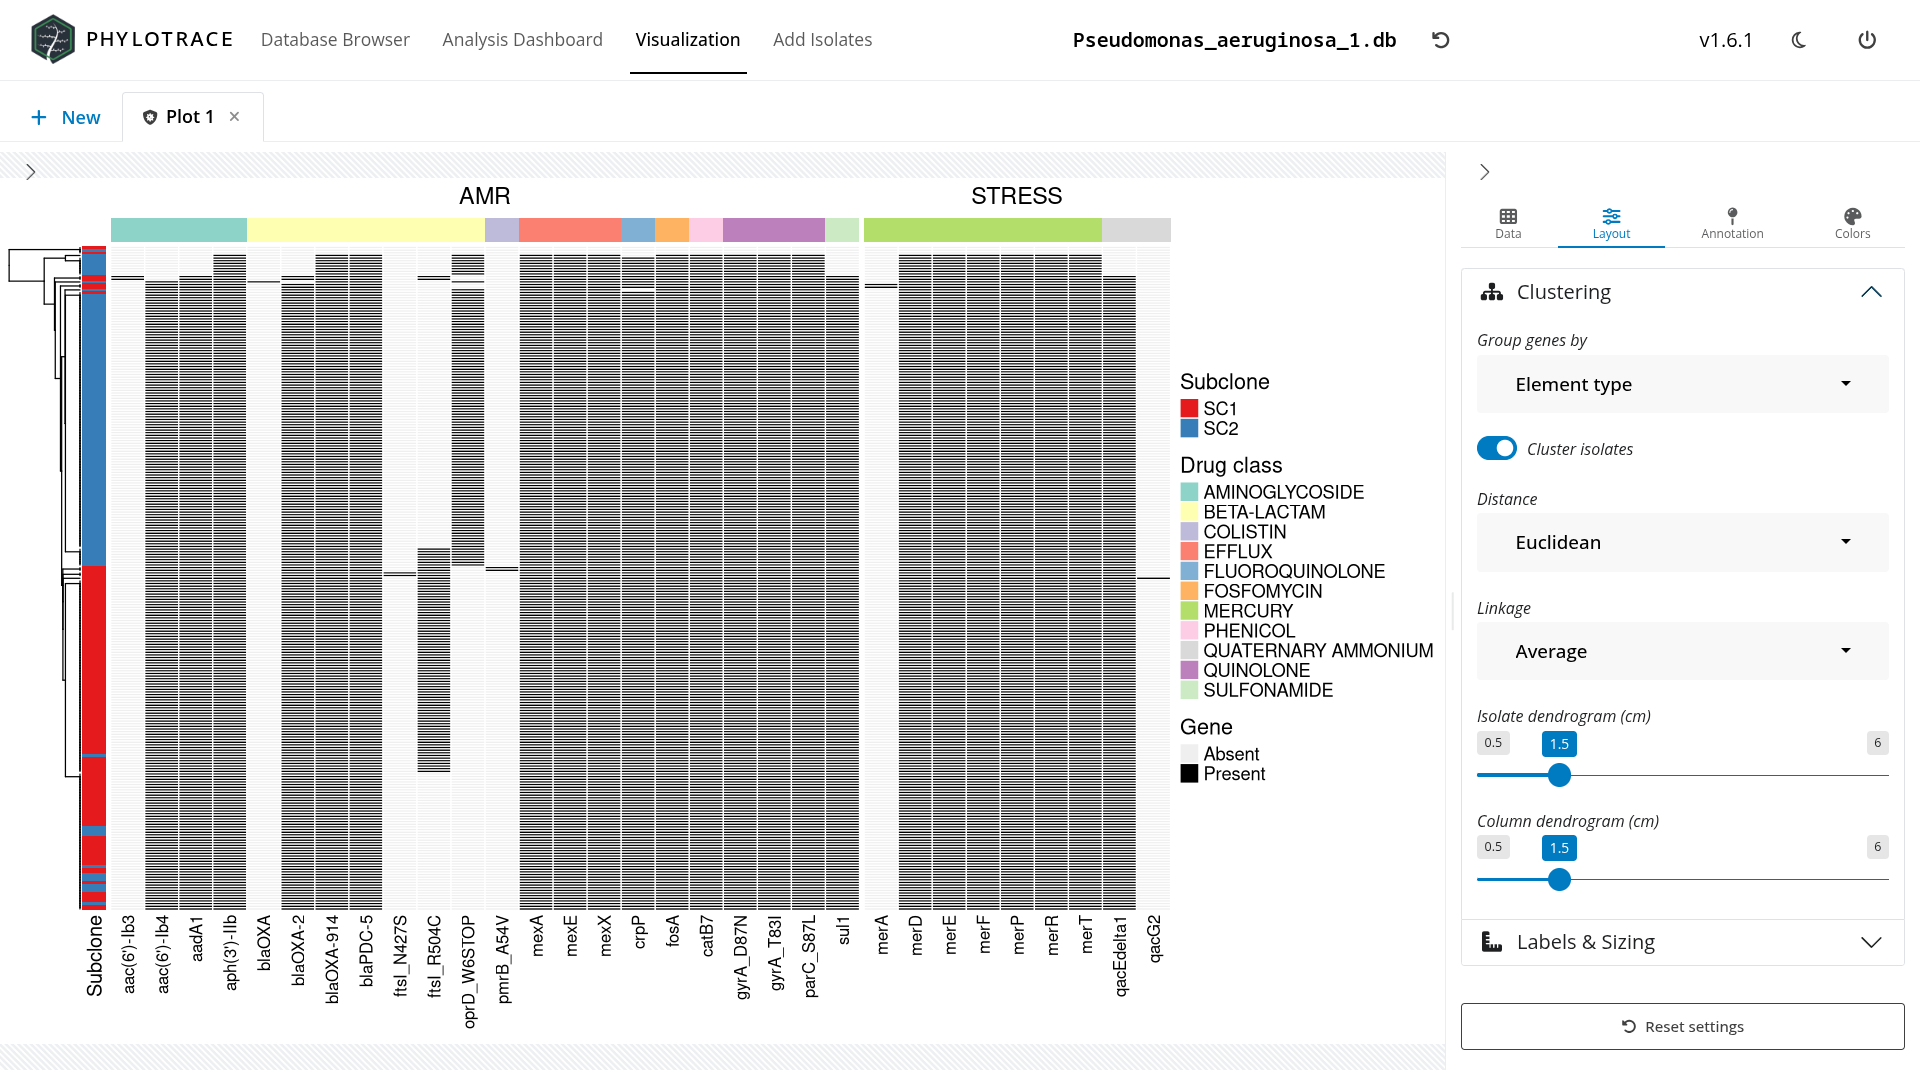Click the AMR heatmap heading
Image resolution: width=1920 pixels, height=1080 pixels.
[x=485, y=196]
